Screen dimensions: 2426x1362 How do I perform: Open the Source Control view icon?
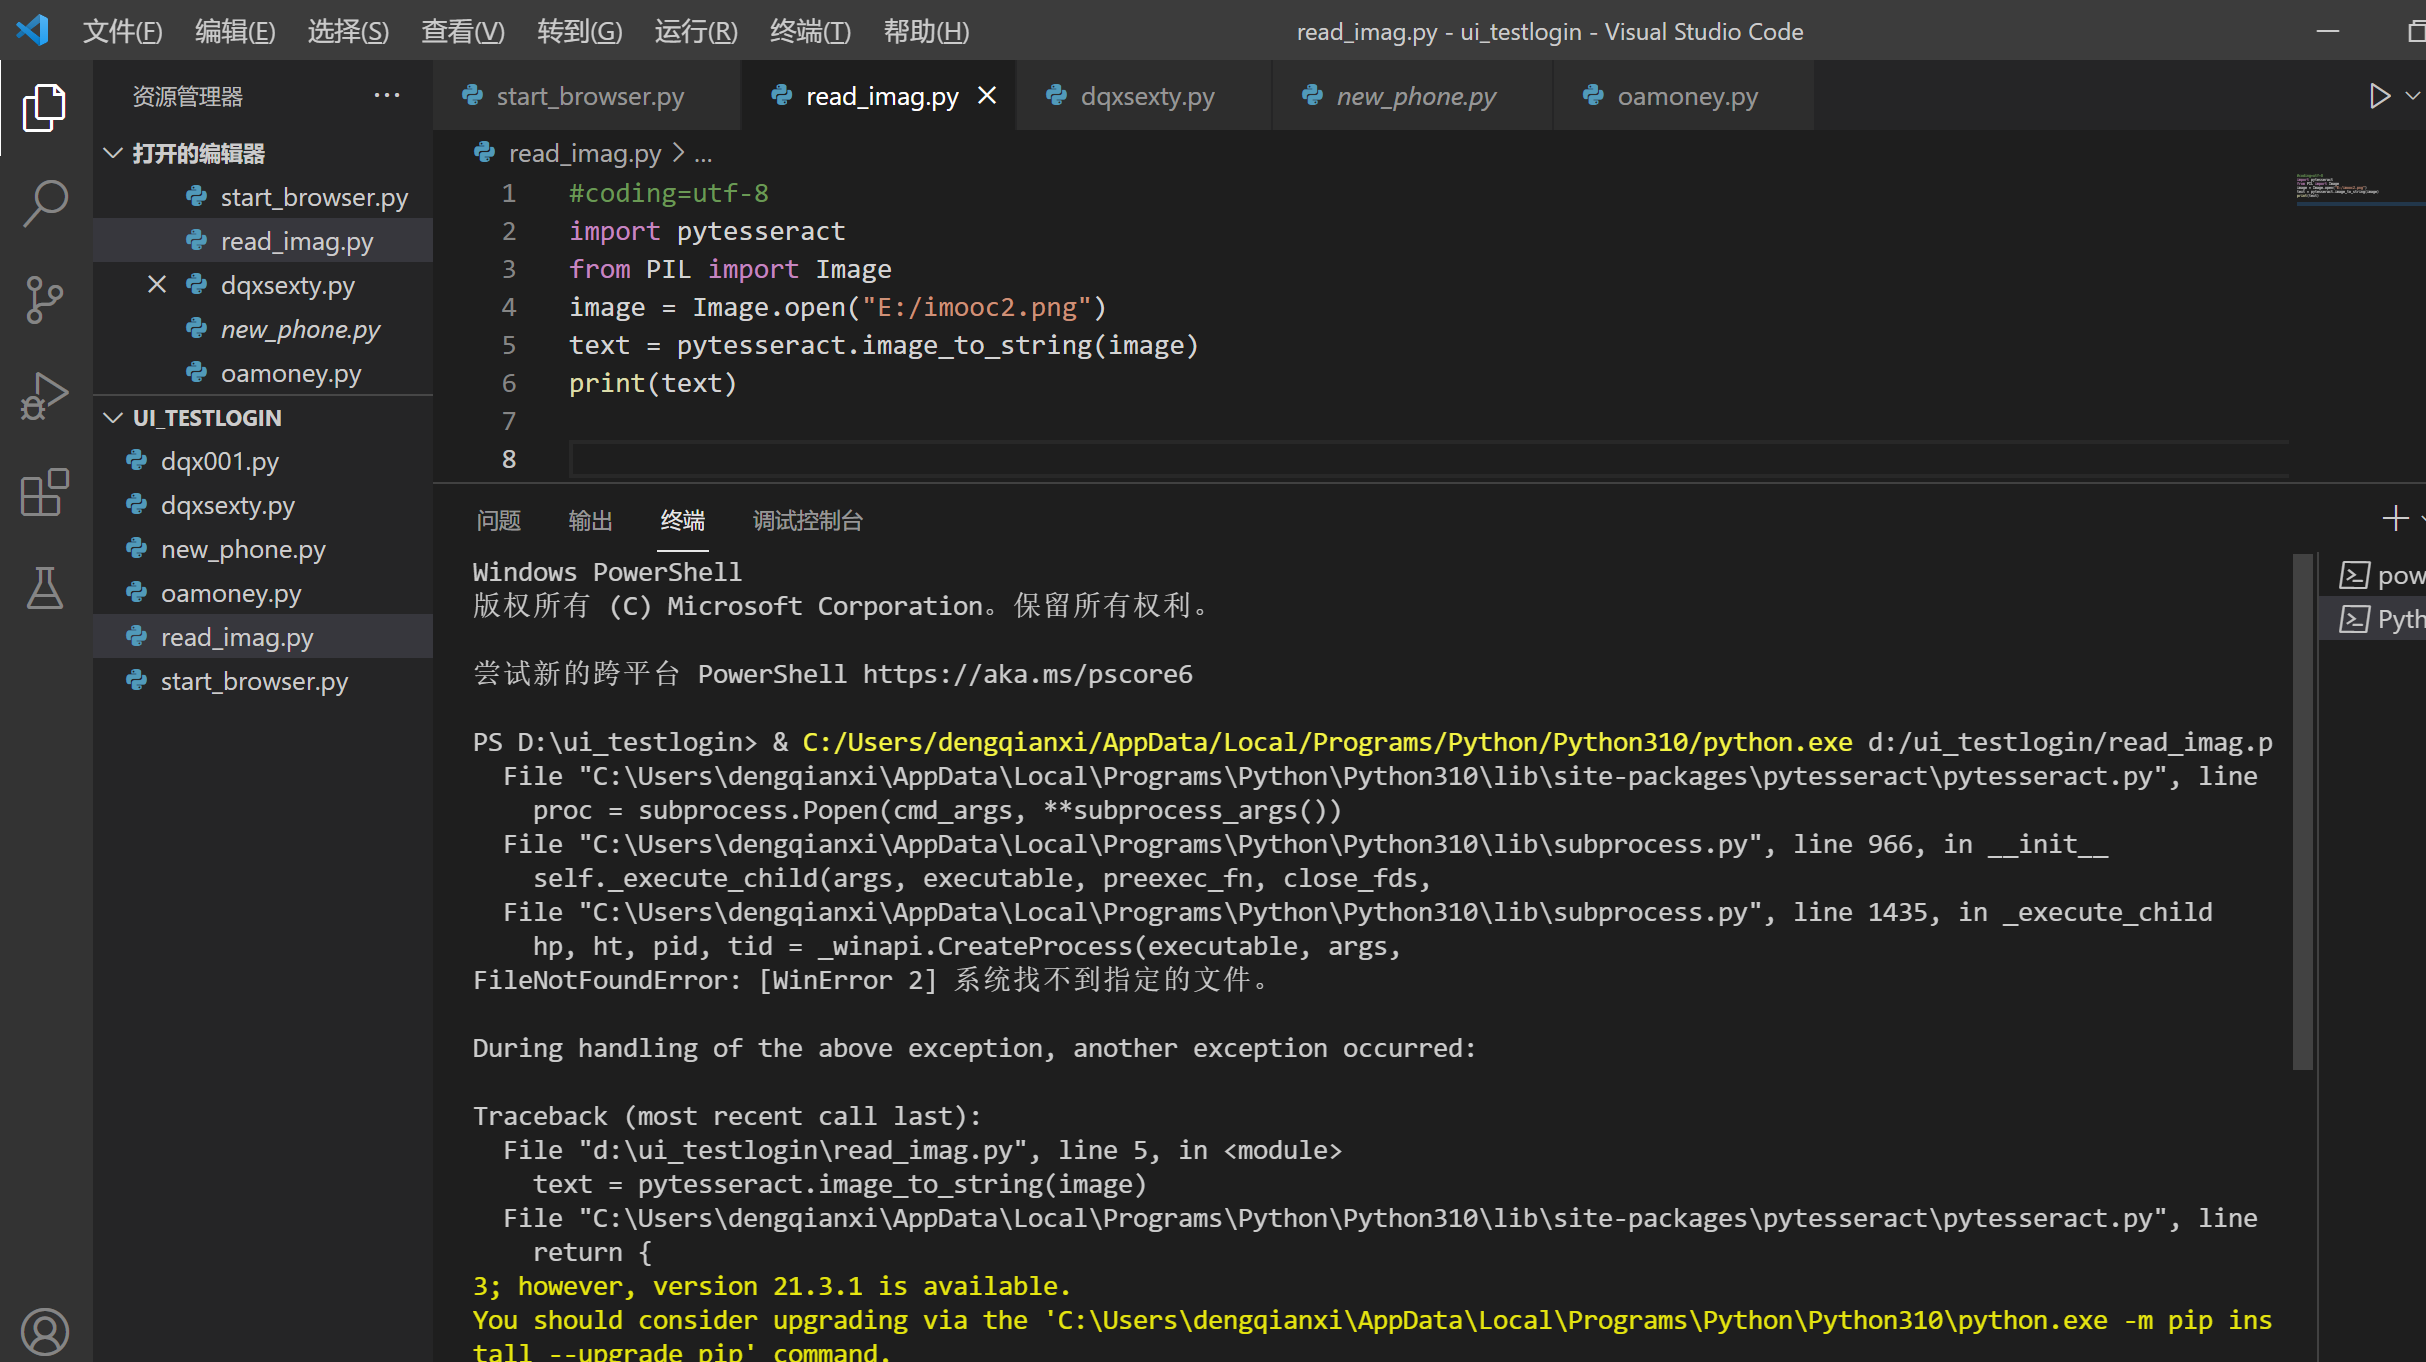(44, 299)
